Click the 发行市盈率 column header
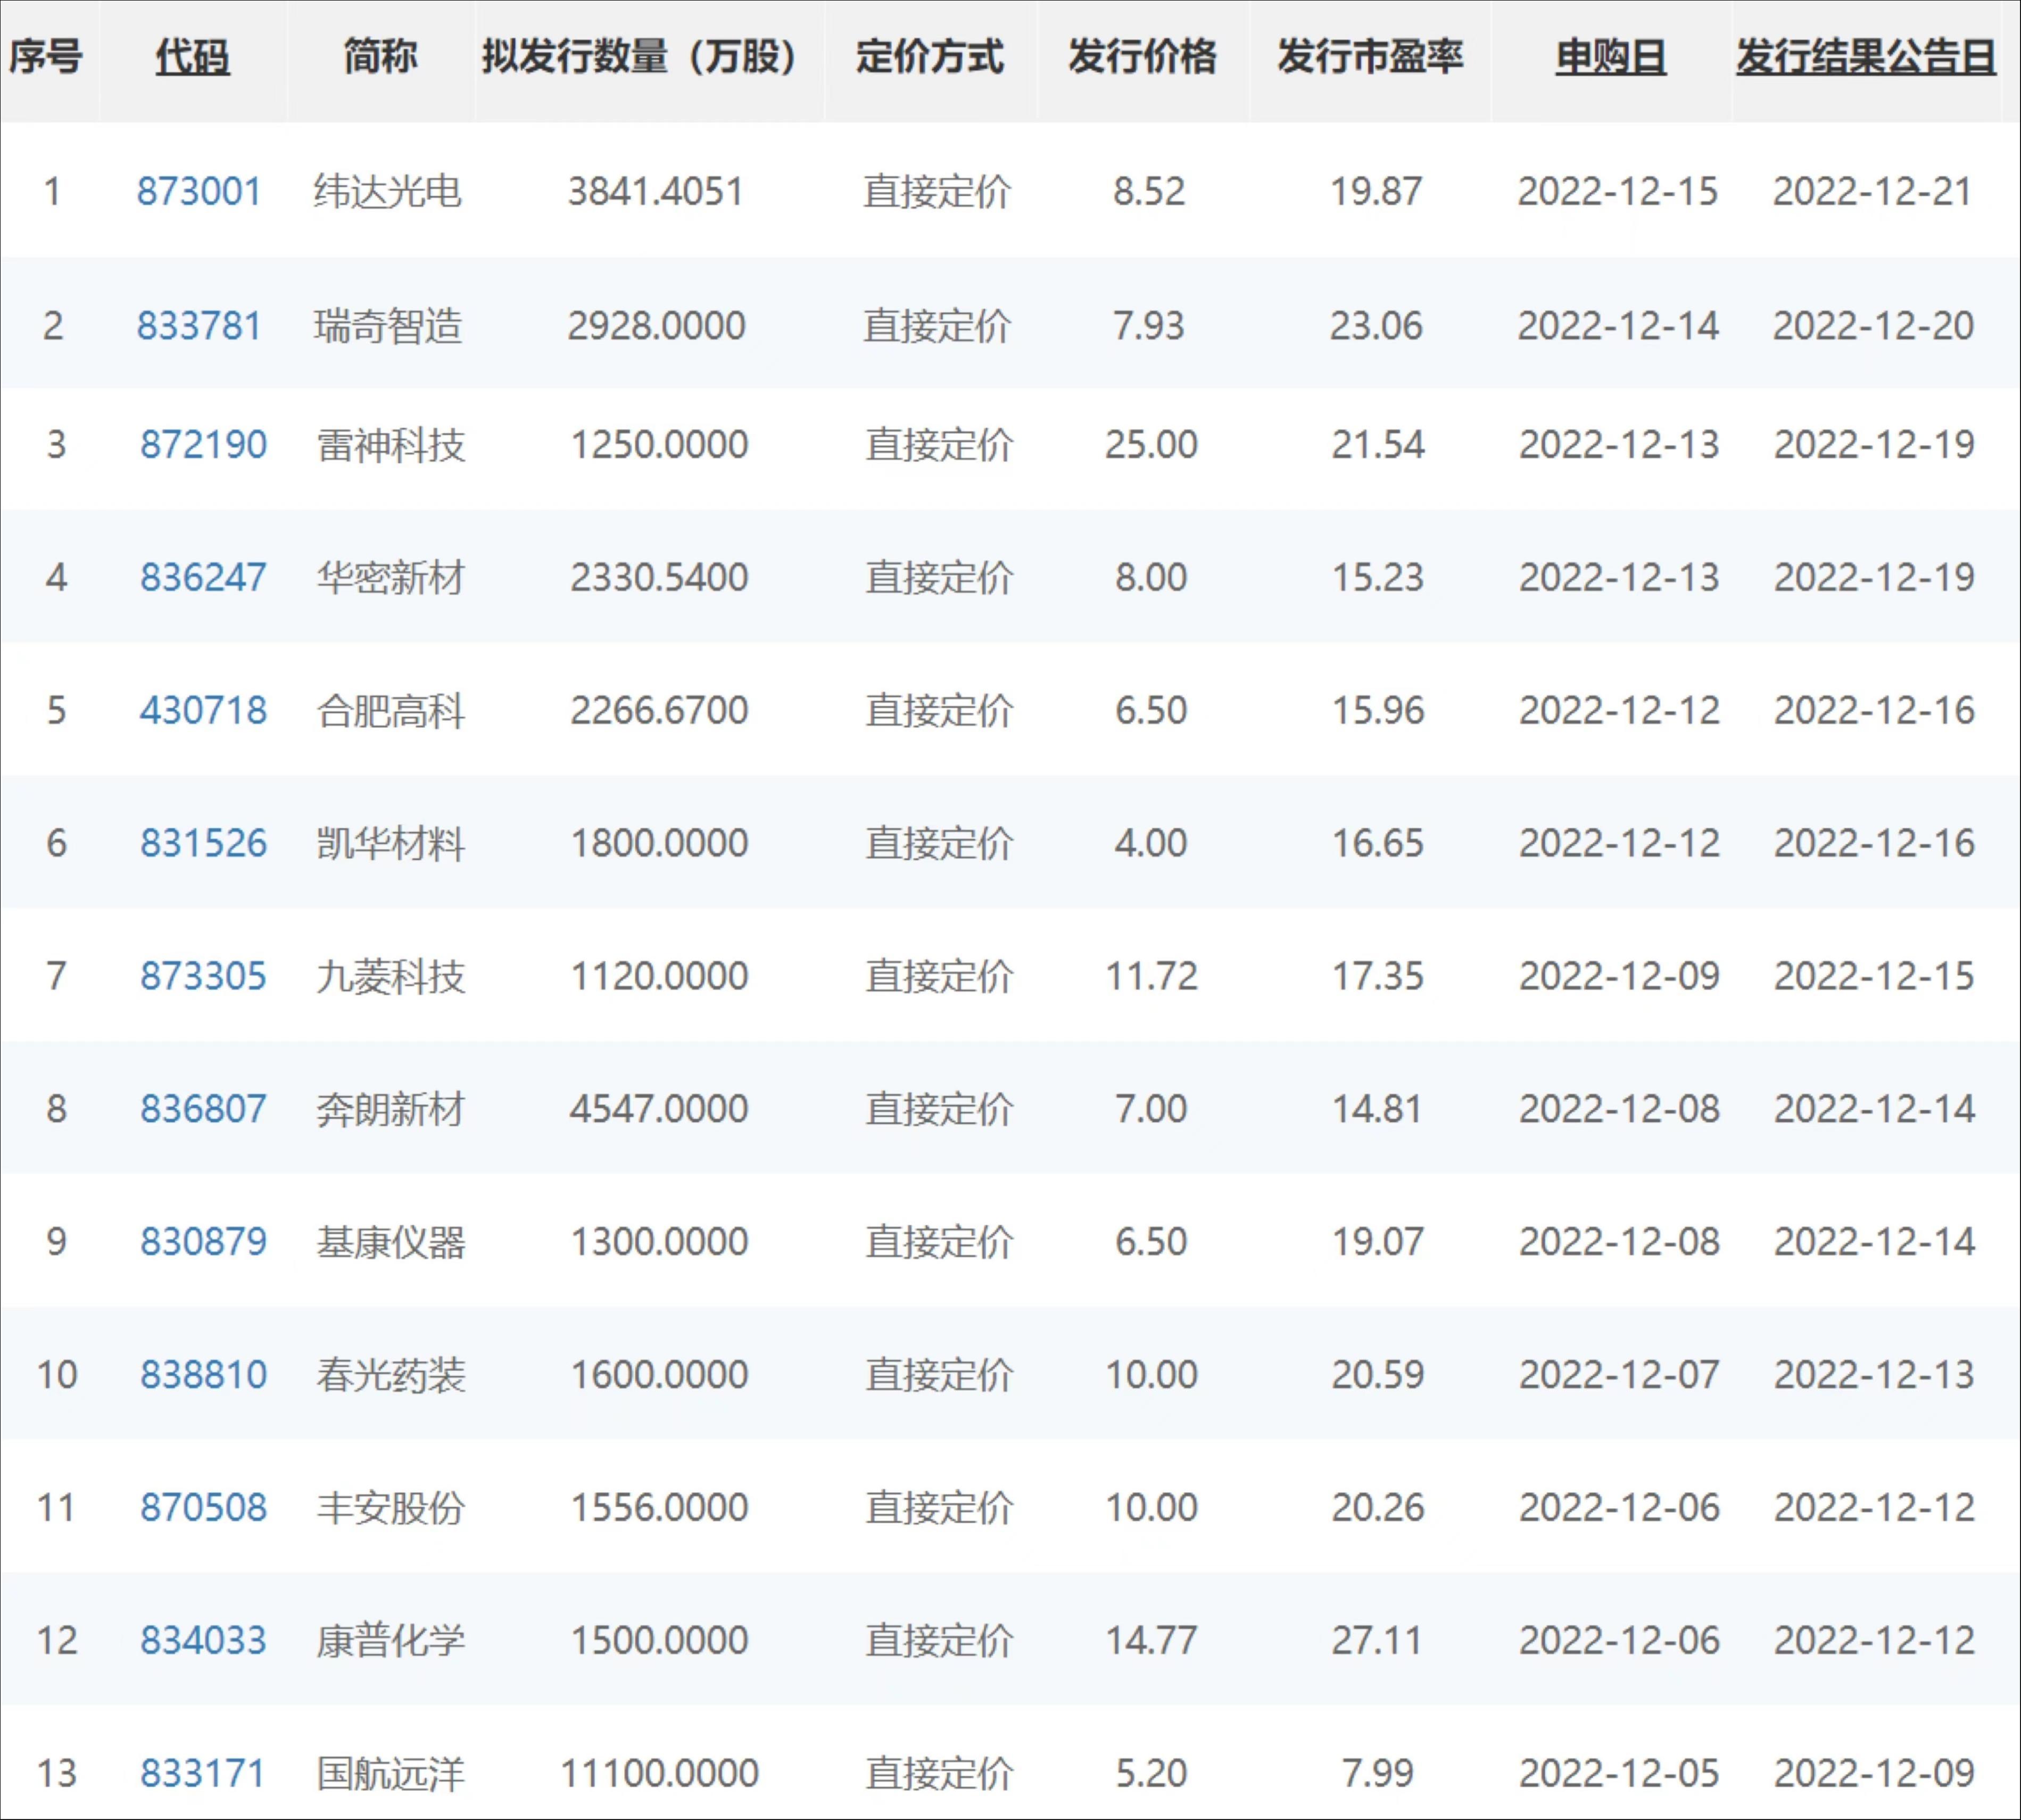 1369,57
